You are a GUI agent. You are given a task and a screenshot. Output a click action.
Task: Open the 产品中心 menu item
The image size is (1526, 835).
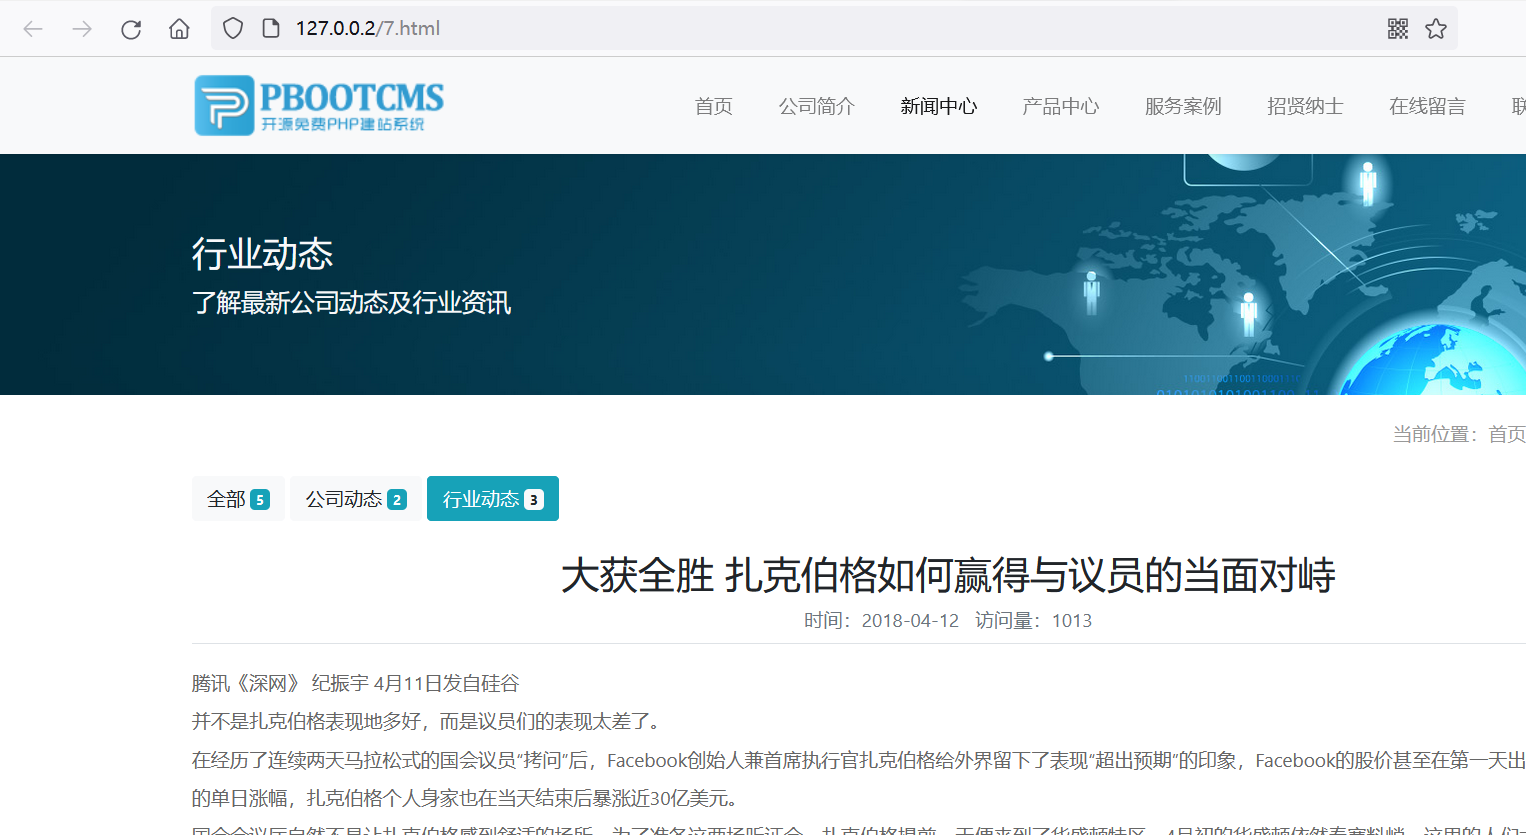tap(1061, 105)
